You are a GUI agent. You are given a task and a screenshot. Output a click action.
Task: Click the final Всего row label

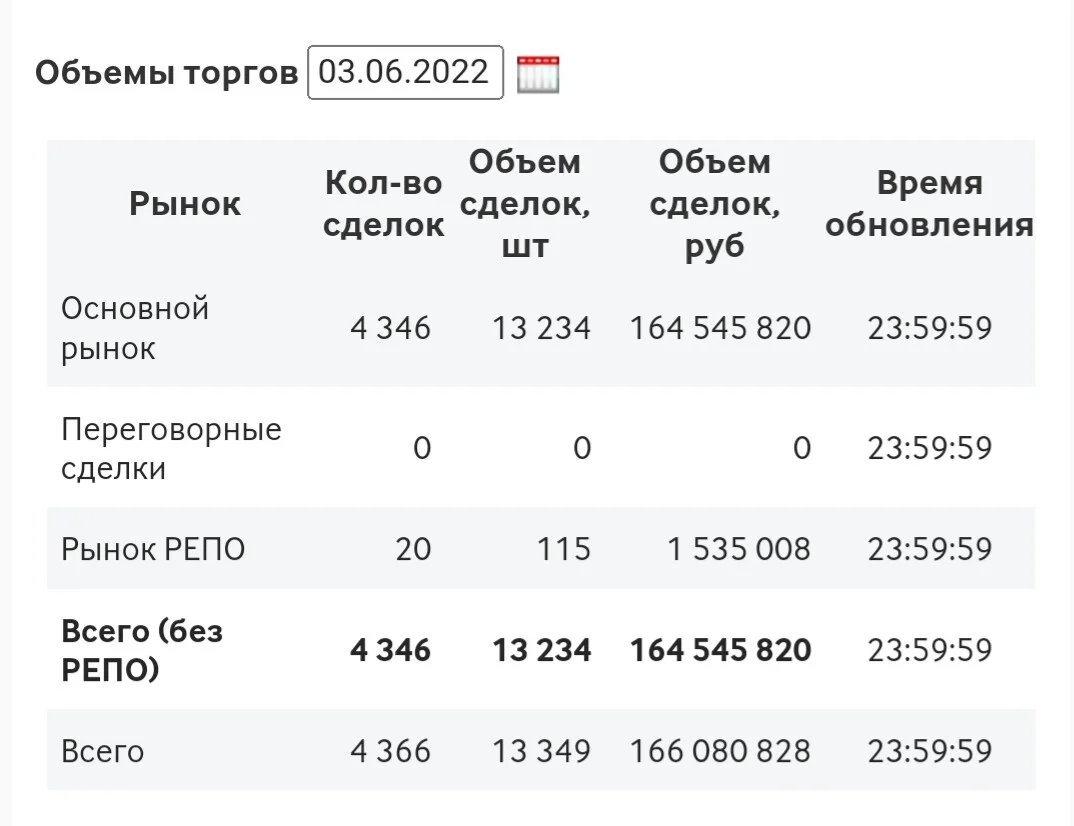[x=103, y=751]
